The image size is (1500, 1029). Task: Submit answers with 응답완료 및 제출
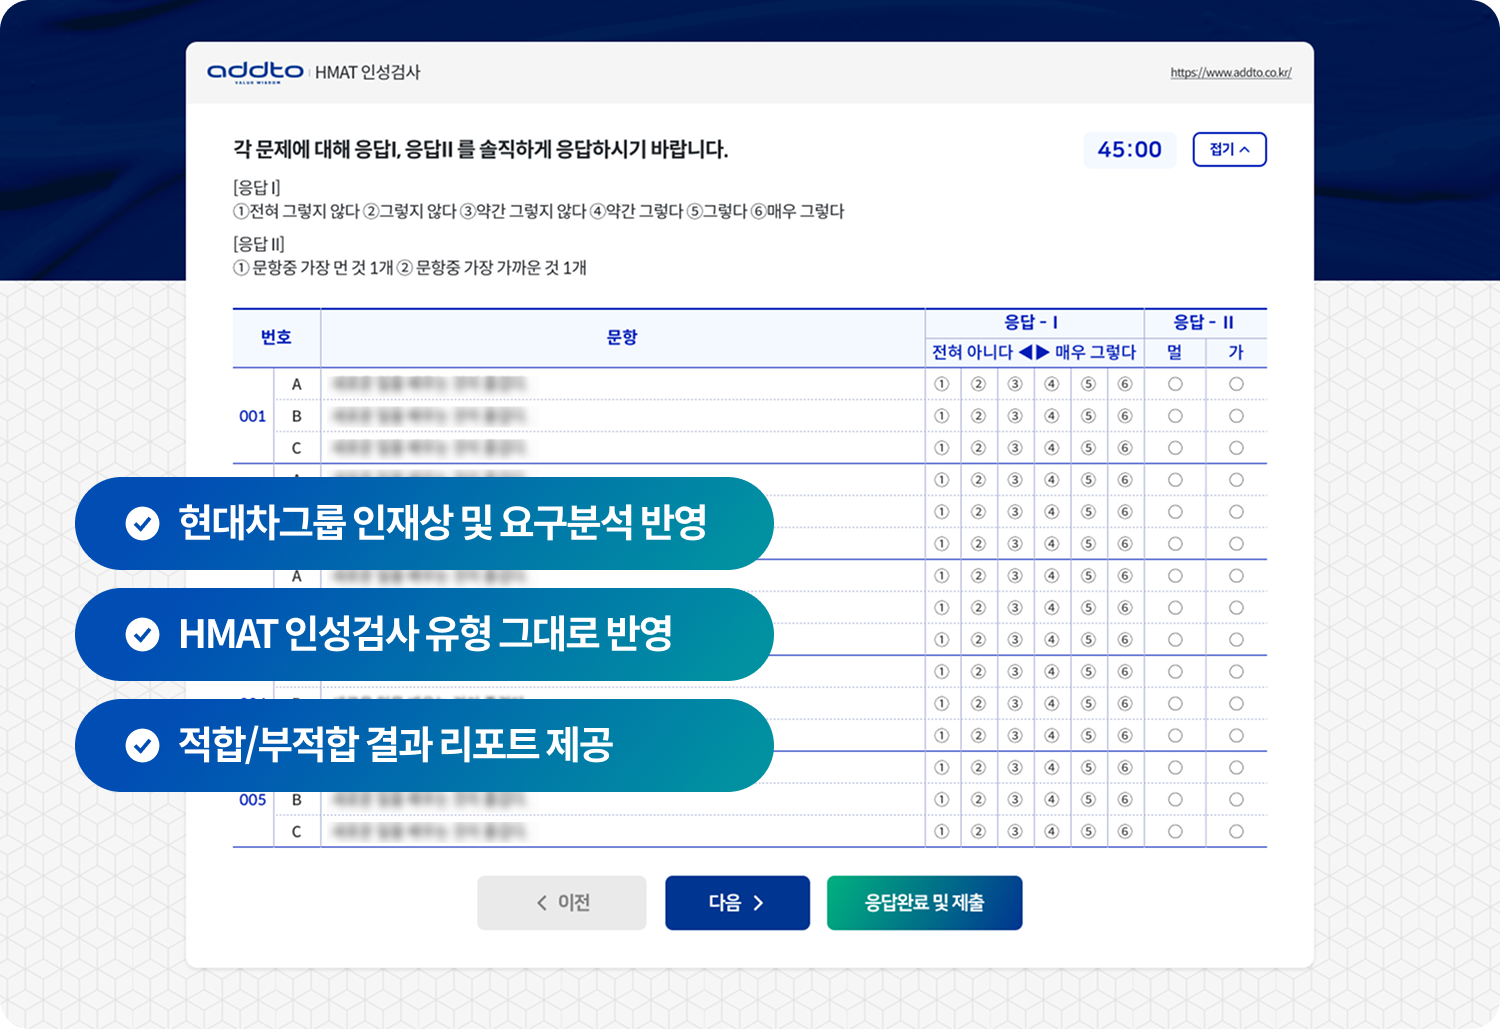pyautogui.click(x=924, y=903)
